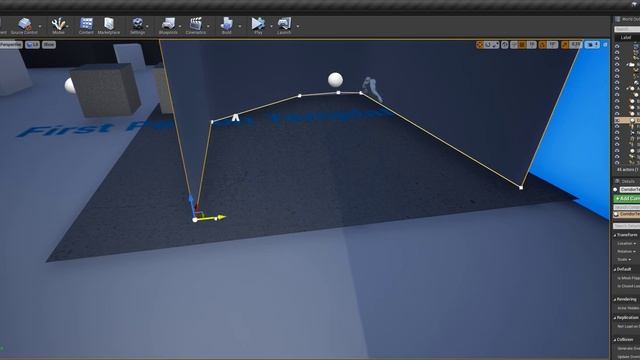This screenshot has width=640, height=360.
Task: Select the spline point above the gizmo
Action: (x=212, y=122)
